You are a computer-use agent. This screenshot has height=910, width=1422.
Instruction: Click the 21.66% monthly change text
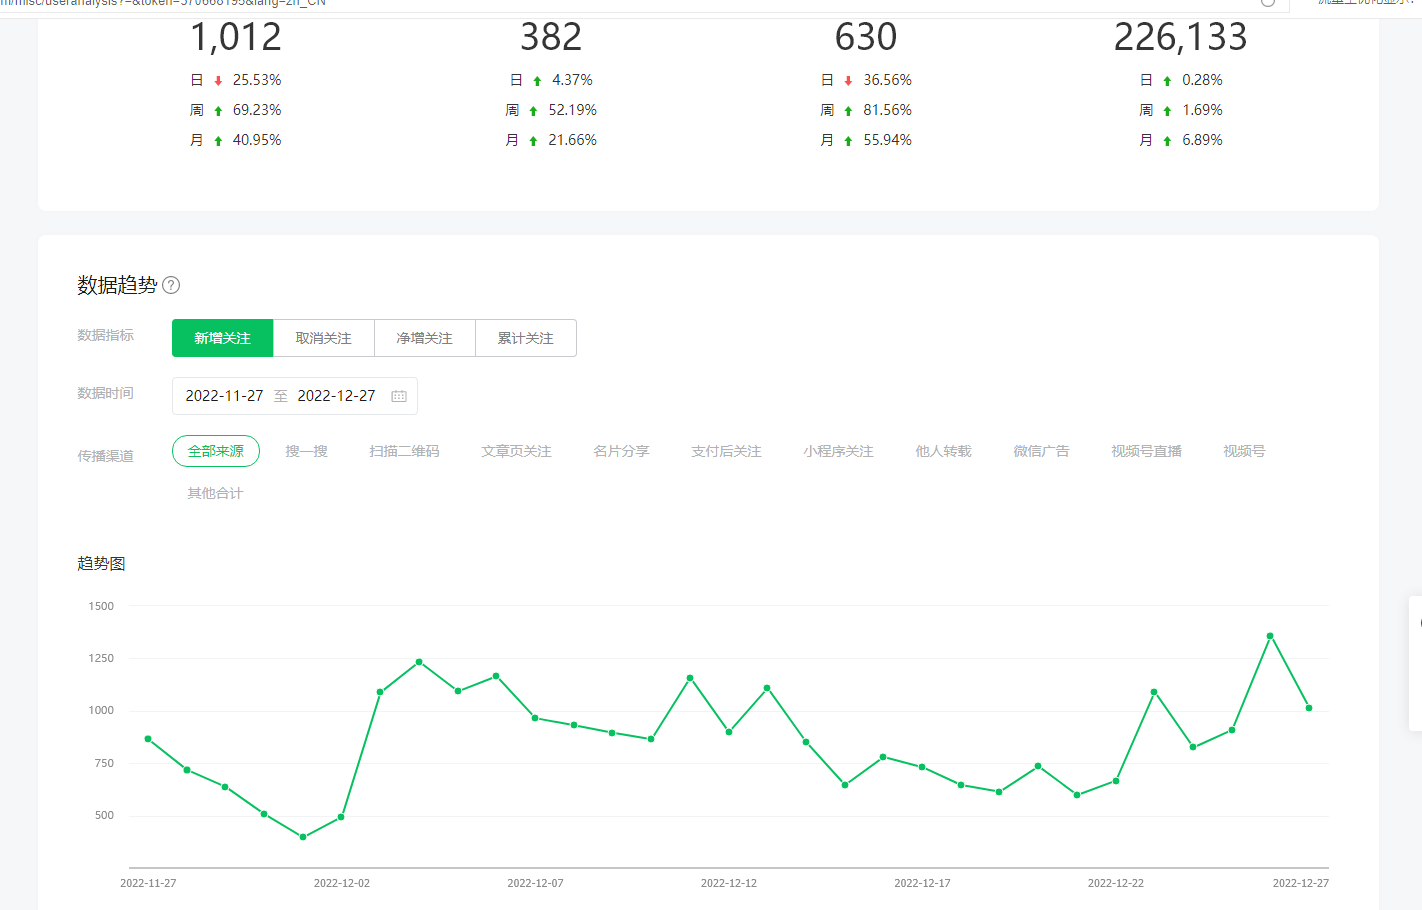point(572,140)
